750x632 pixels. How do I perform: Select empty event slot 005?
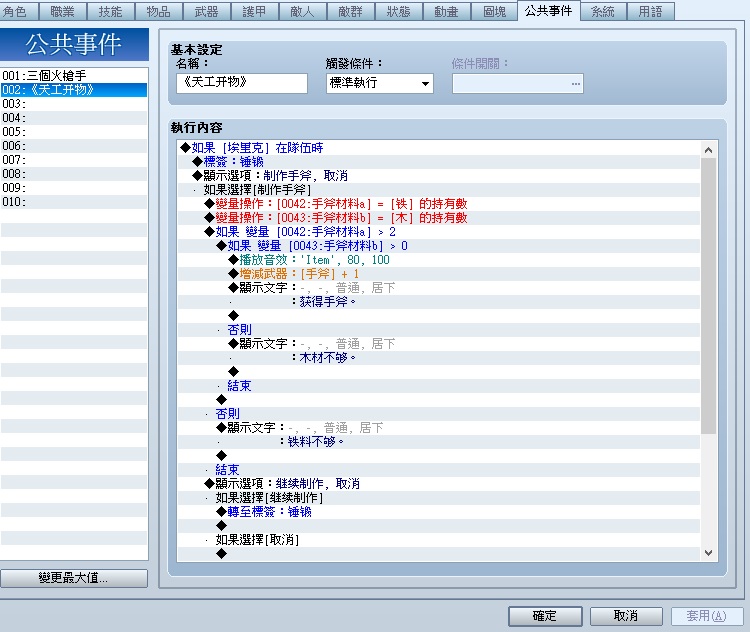[x=74, y=132]
